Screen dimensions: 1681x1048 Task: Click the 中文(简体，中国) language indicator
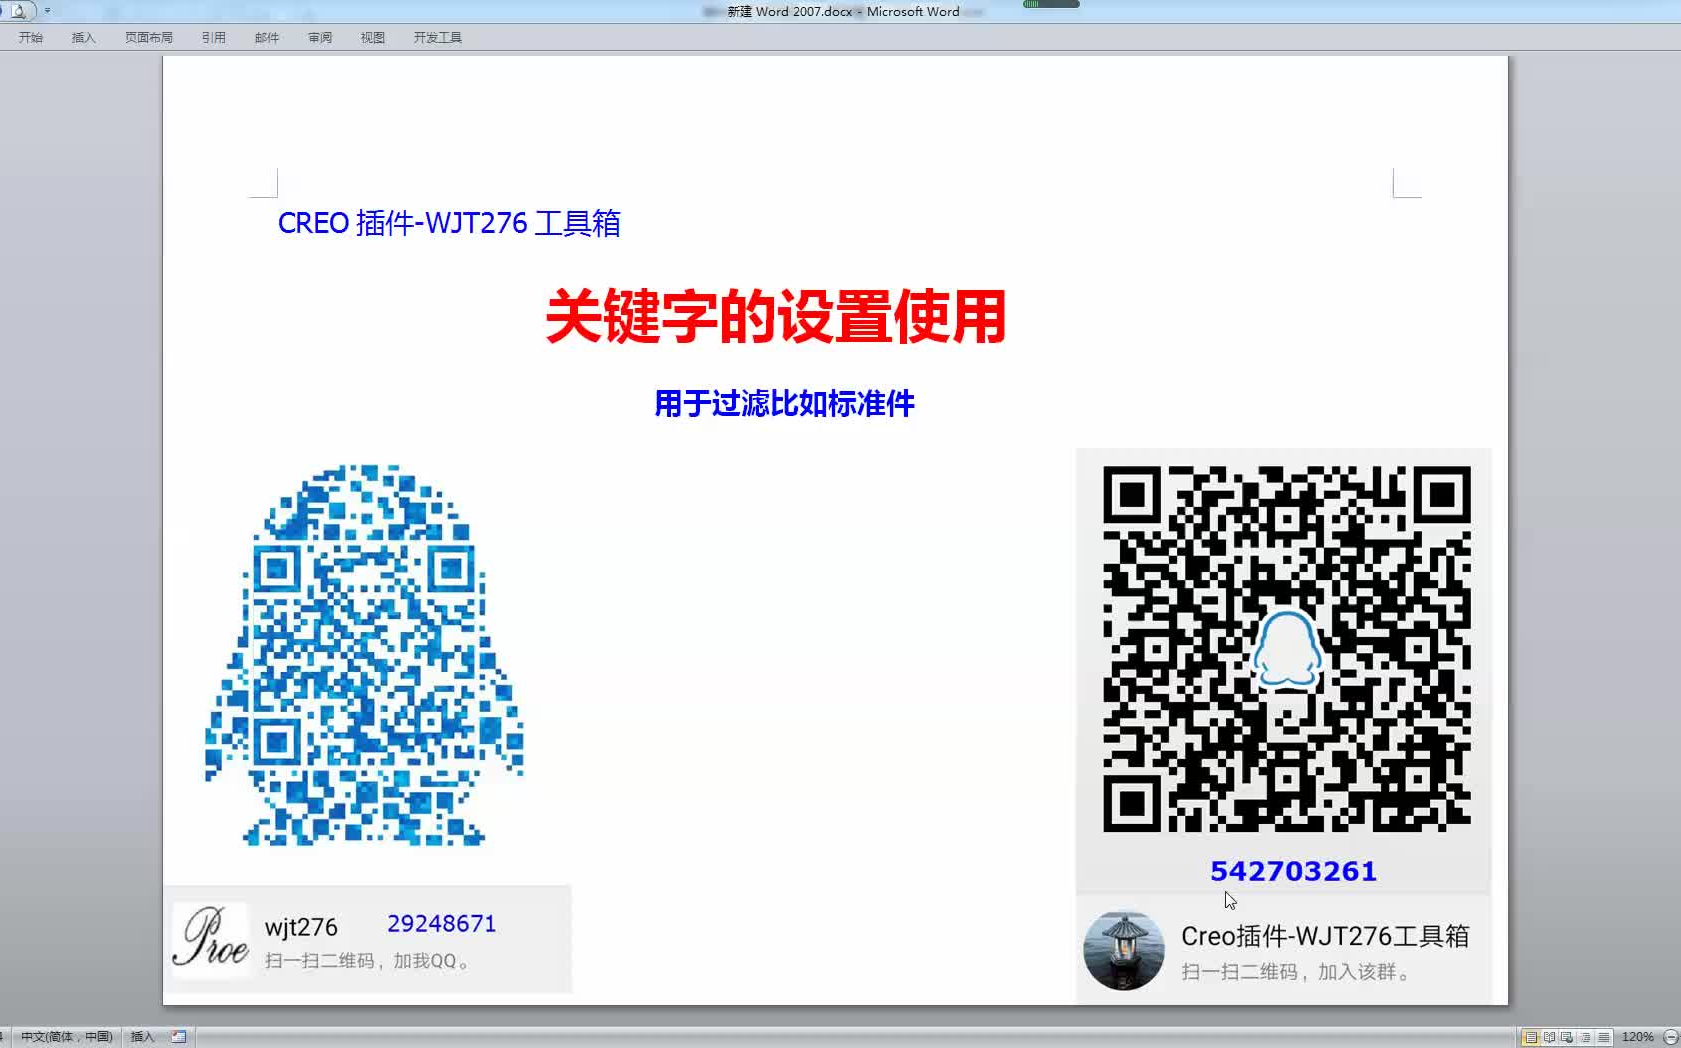tap(66, 1037)
